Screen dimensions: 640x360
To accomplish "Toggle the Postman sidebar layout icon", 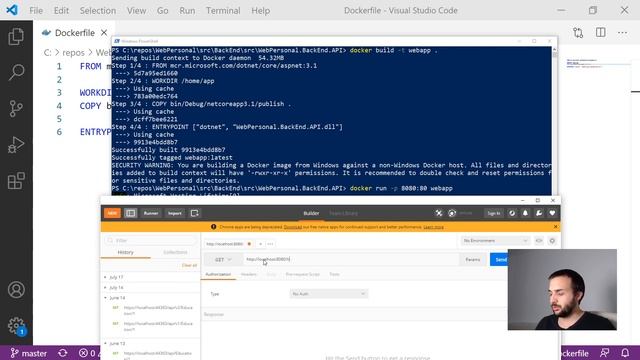I will point(131,213).
